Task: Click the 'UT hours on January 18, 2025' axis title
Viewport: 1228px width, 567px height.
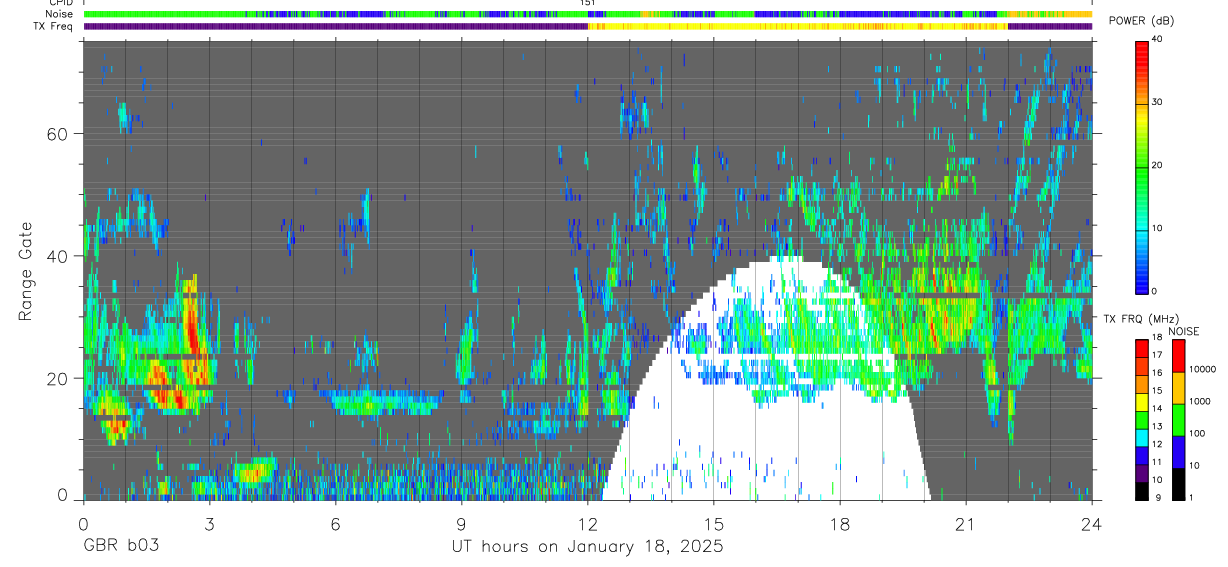Action: (587, 547)
